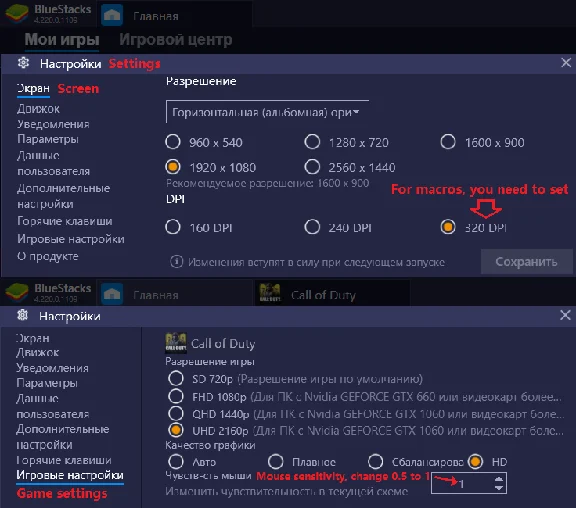Viewport: 576px width, 508px height.
Task: Decrease mouse sensitivity with down arrow
Action: (498, 488)
